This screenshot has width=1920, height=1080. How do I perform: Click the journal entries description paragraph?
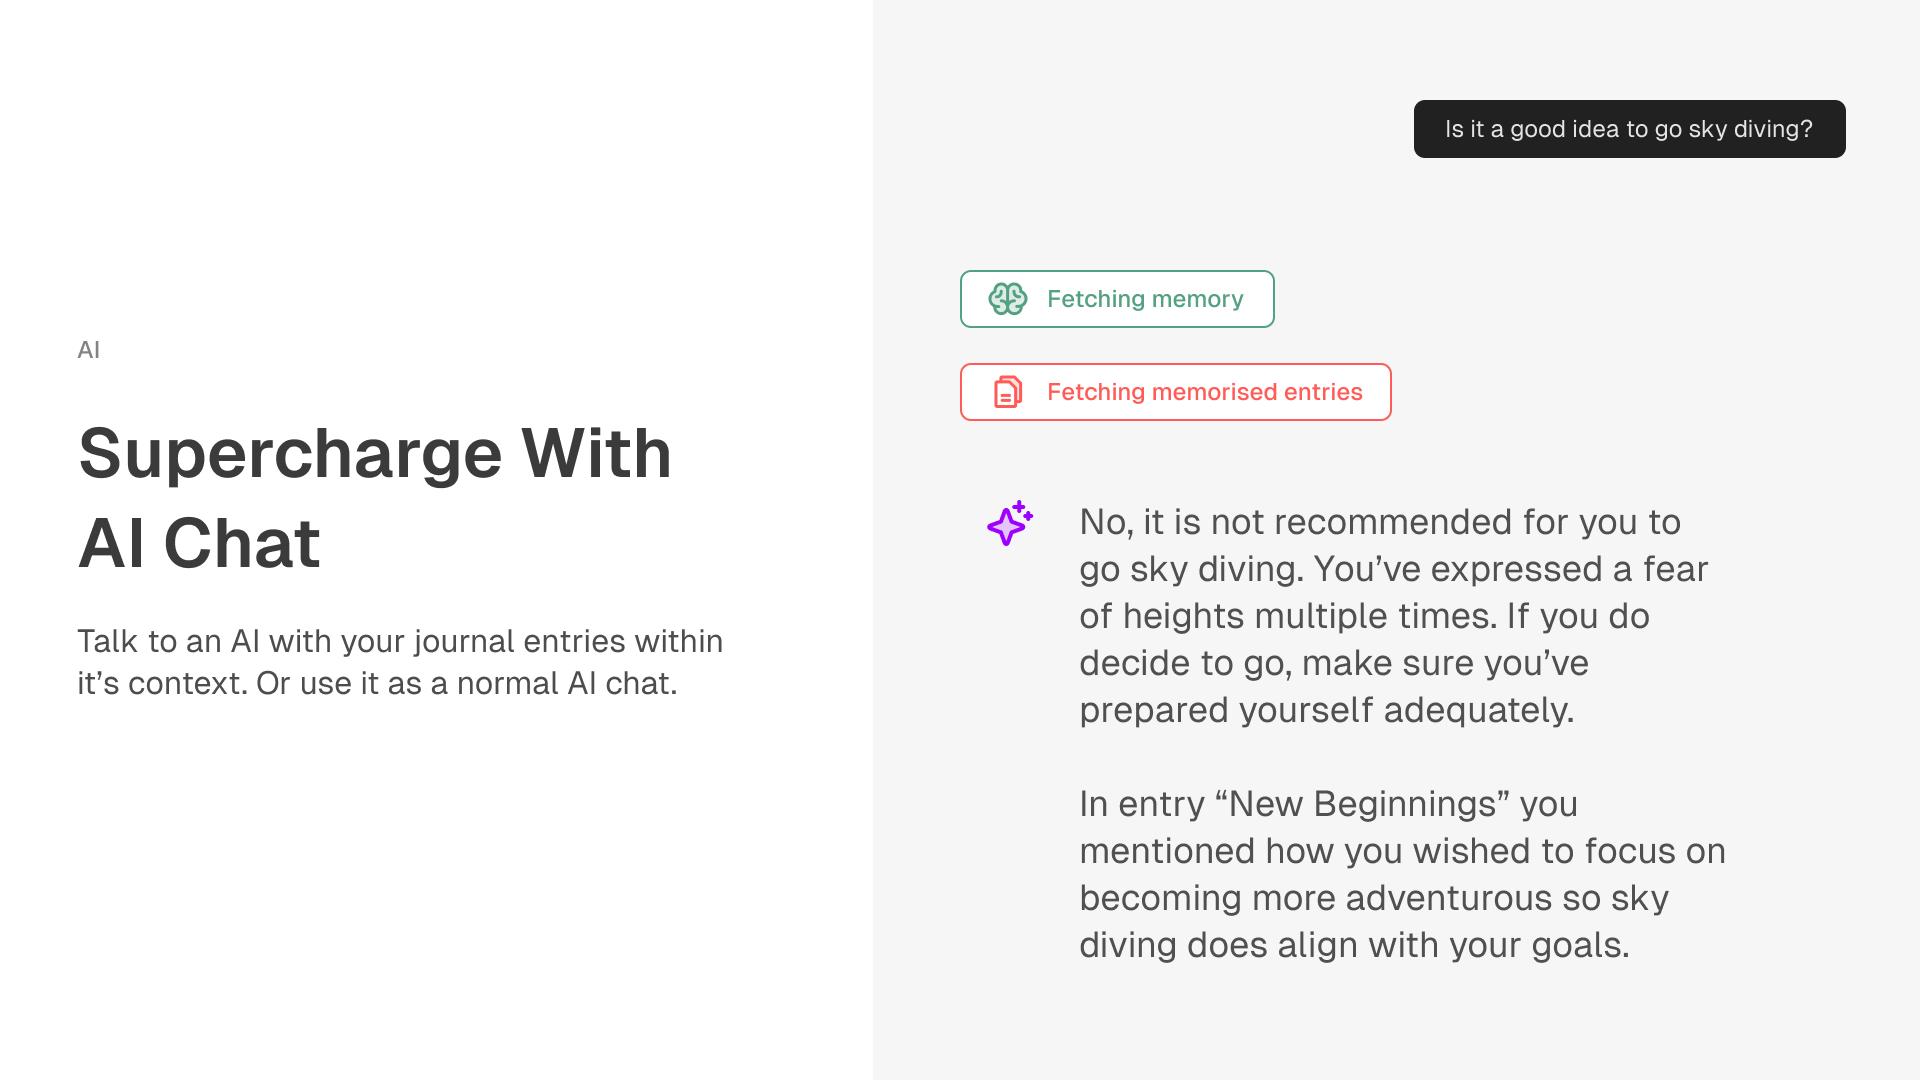pos(400,662)
